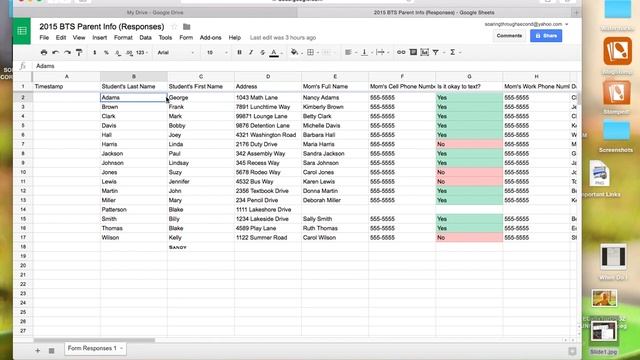This screenshot has height=360, width=640.
Task: Open the Help menu
Action: [x=235, y=38]
